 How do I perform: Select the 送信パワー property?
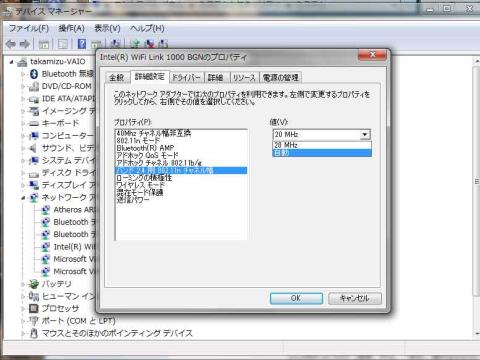(133, 200)
